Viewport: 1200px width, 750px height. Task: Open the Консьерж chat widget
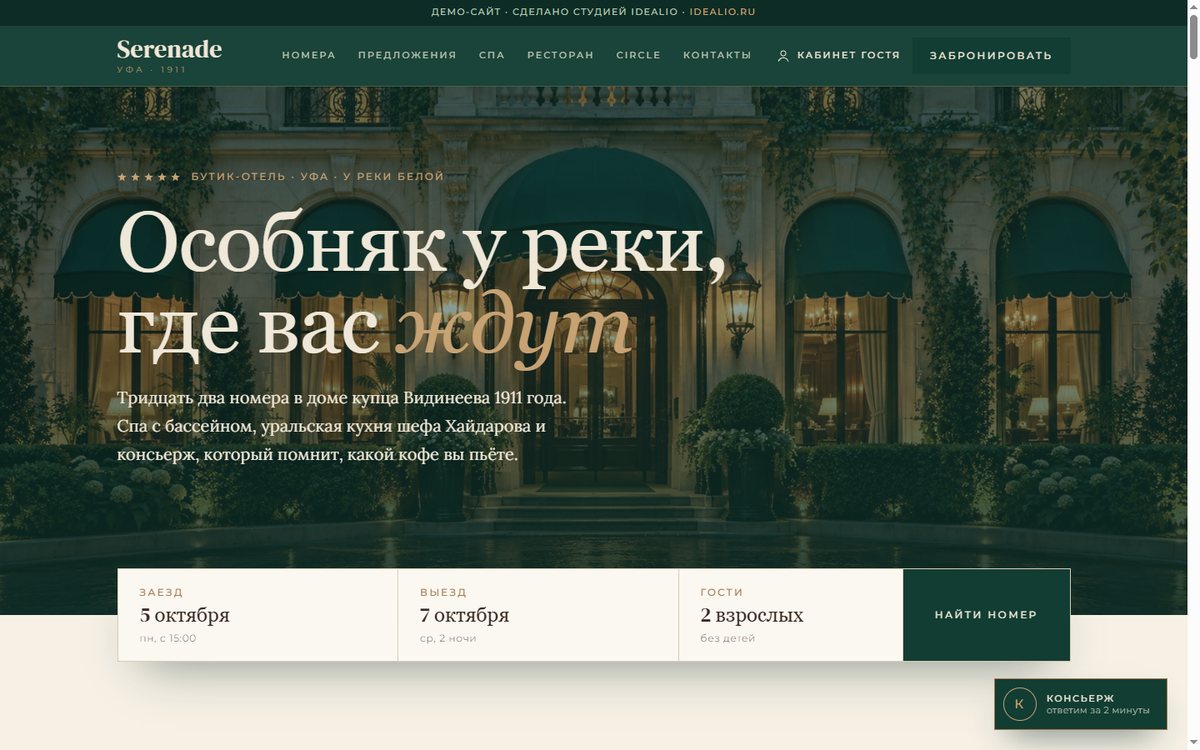(x=1080, y=704)
